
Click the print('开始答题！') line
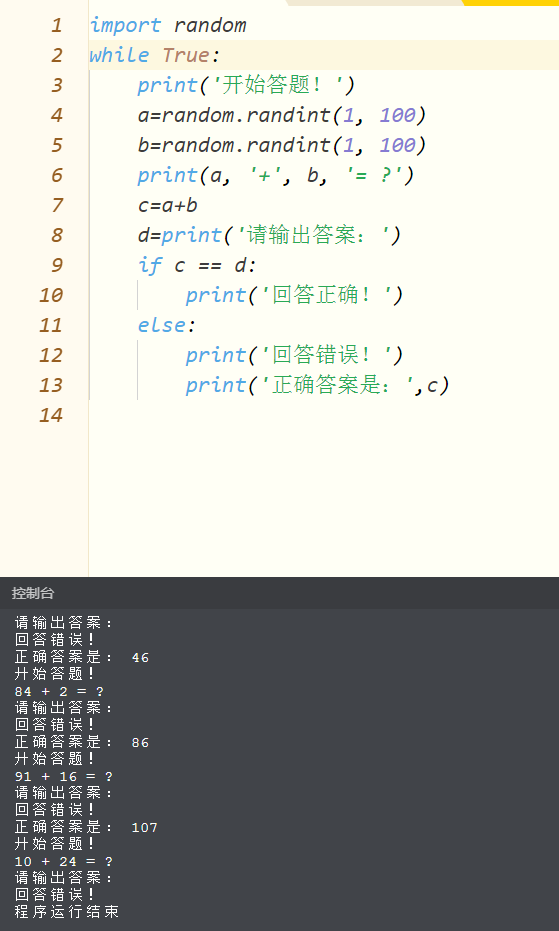pos(246,86)
